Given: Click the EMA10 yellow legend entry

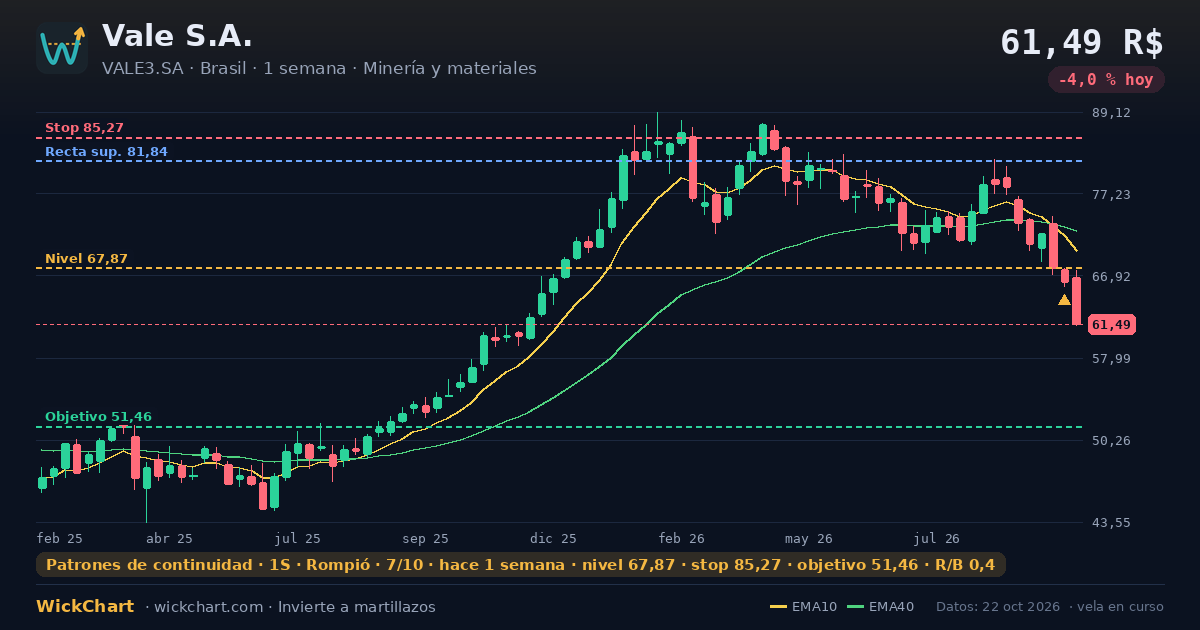Looking at the screenshot, I should 804,607.
